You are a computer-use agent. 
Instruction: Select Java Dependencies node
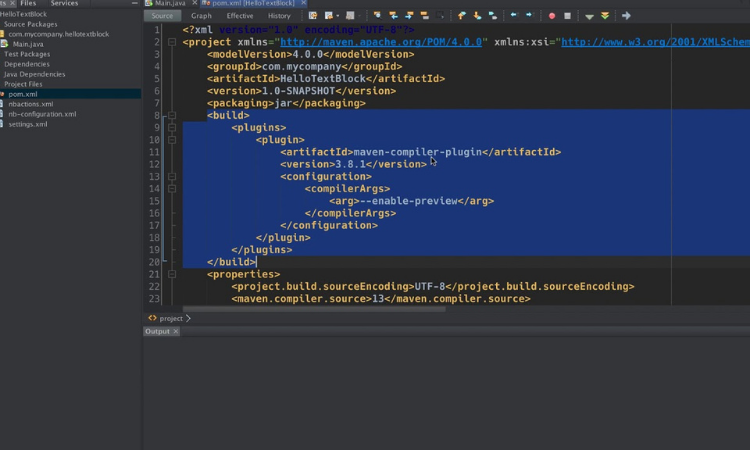click(34, 74)
